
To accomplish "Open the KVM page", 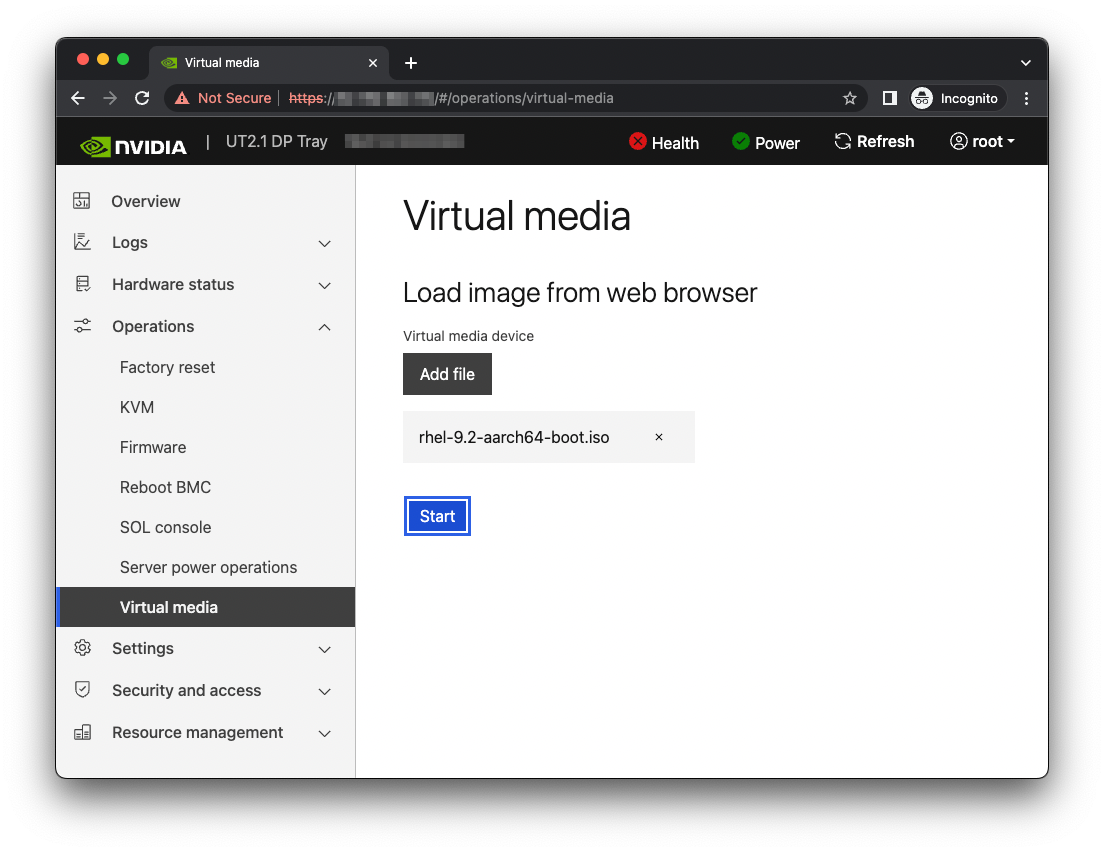I will (137, 407).
